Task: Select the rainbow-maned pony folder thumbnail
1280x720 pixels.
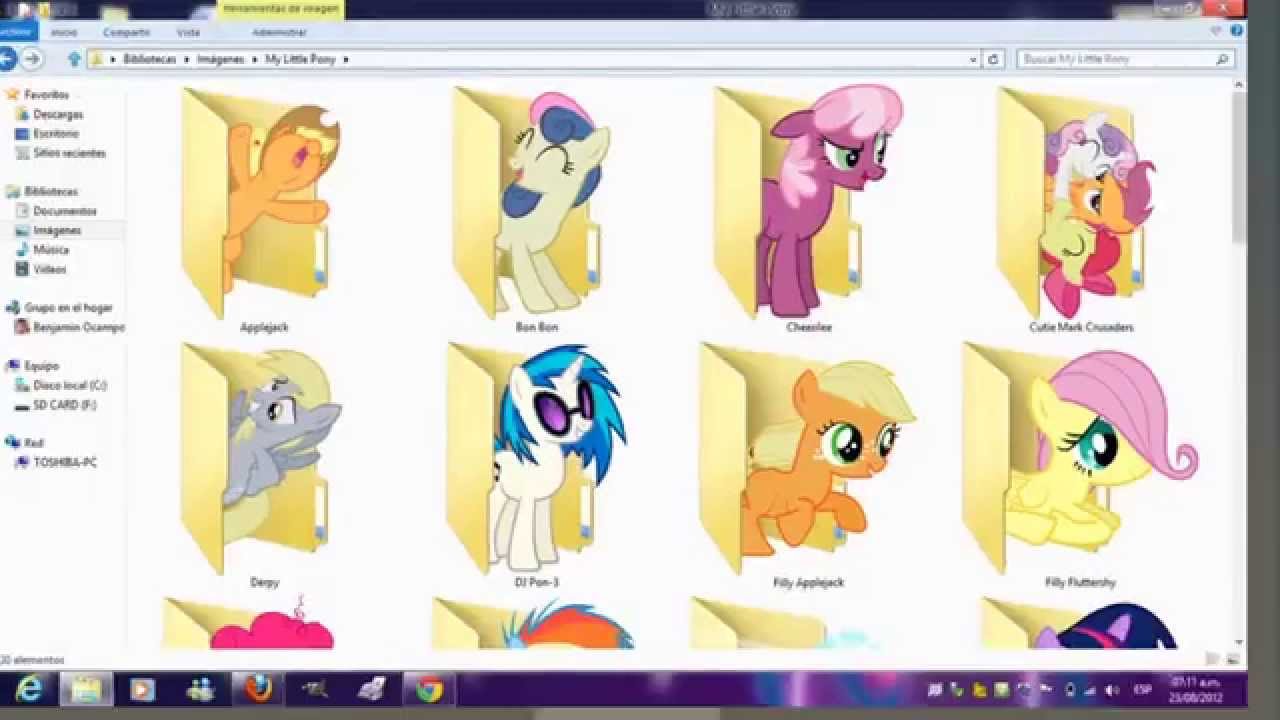Action: click(533, 623)
